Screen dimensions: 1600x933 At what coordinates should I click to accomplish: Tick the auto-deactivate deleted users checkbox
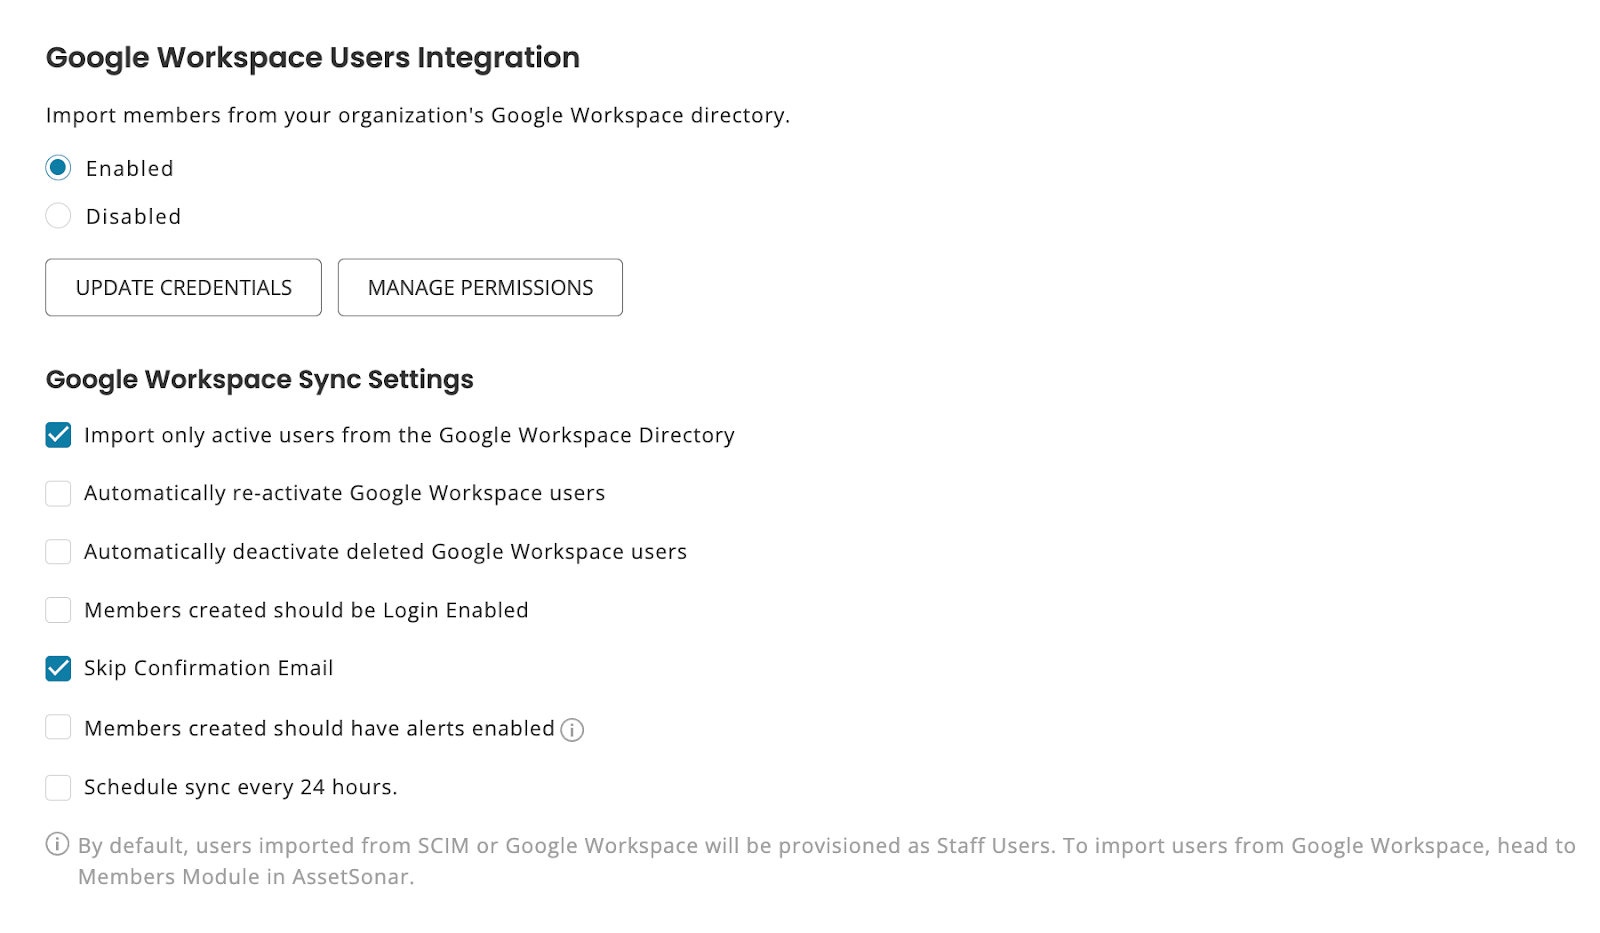[x=58, y=552]
